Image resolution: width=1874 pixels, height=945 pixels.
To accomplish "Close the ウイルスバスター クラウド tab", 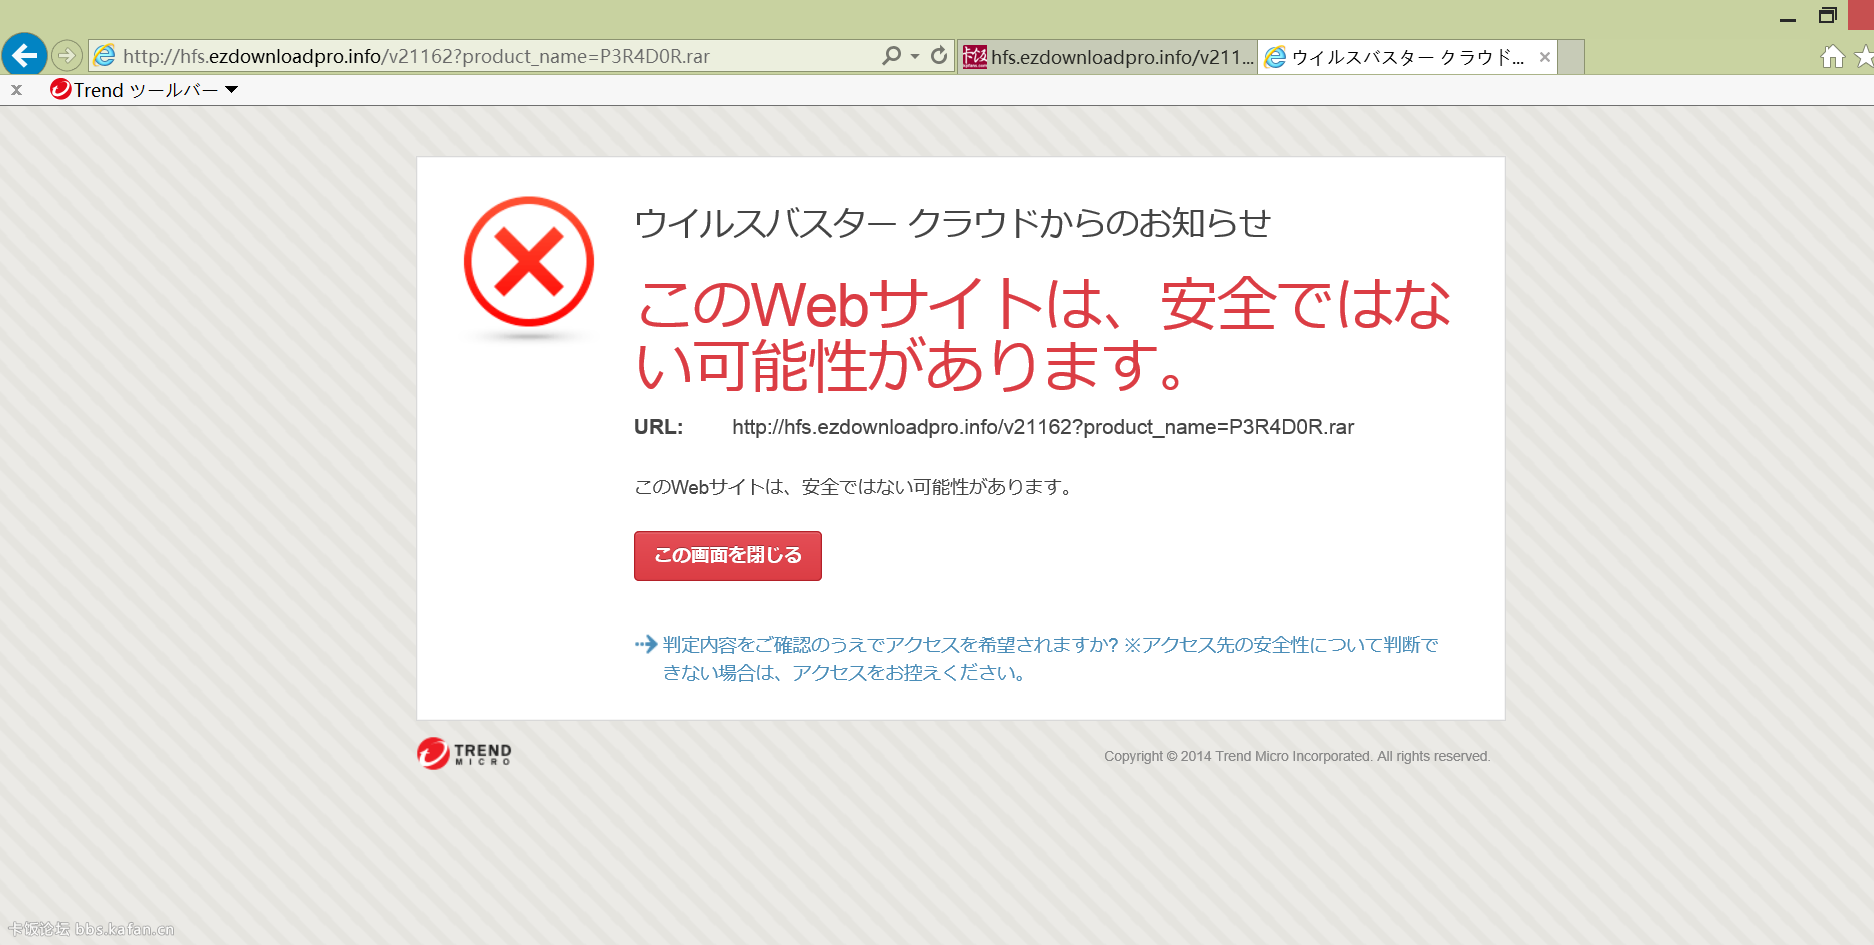I will (x=1544, y=57).
